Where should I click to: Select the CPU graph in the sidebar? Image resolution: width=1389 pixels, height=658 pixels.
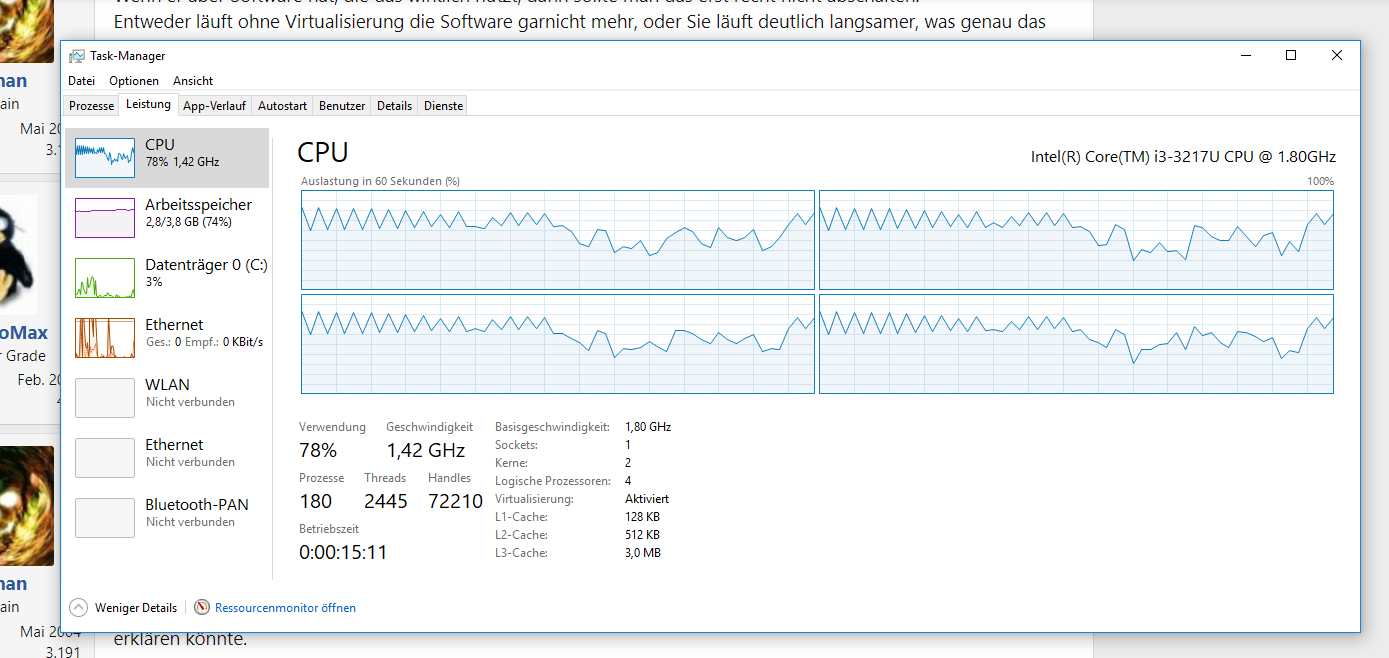tap(167, 157)
